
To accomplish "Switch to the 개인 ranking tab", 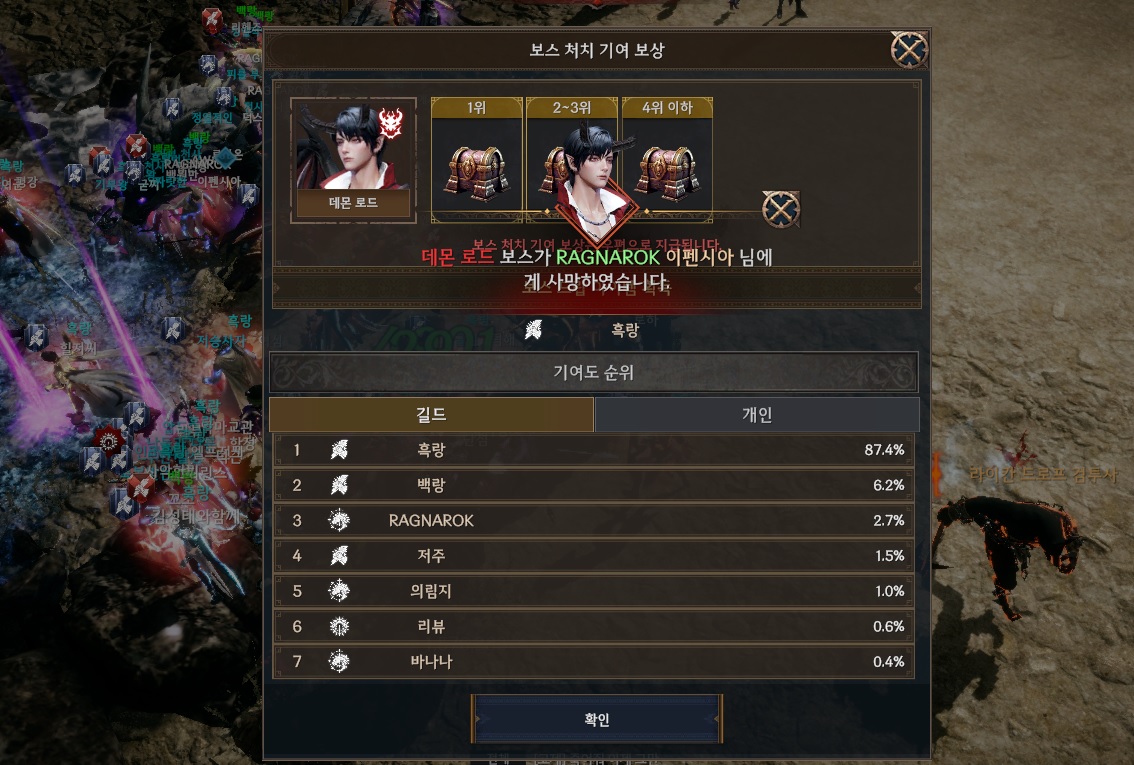I will tap(756, 414).
